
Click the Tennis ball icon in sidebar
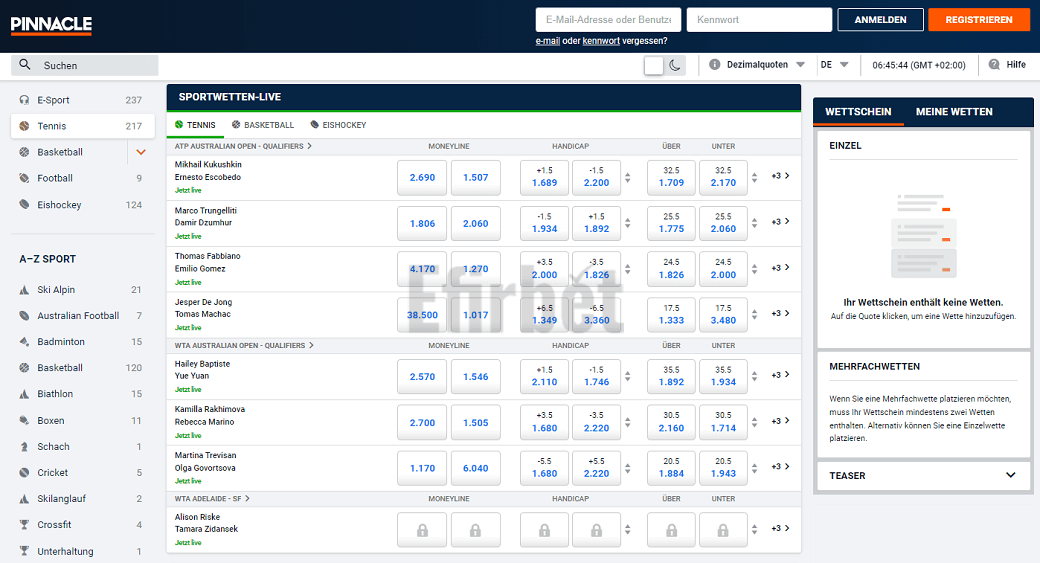tap(25, 126)
